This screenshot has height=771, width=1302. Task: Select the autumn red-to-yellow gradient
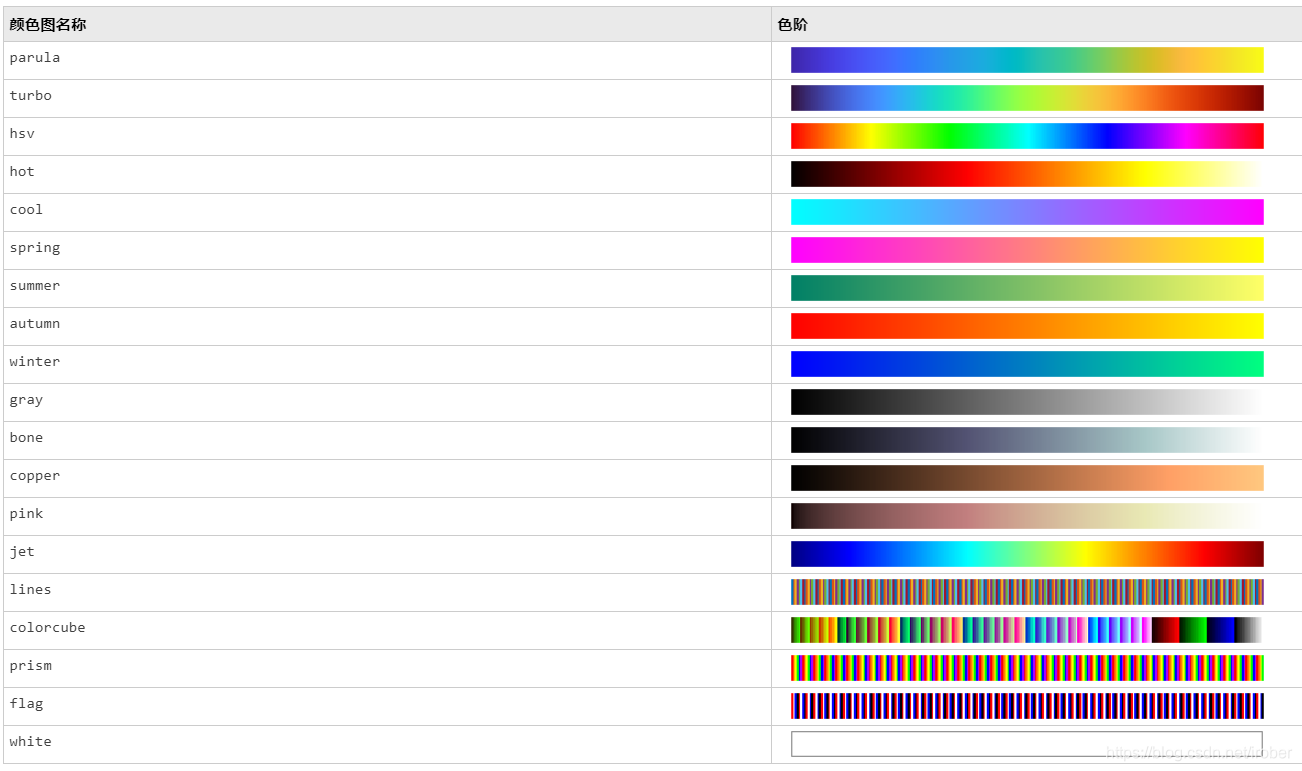[x=1027, y=326]
